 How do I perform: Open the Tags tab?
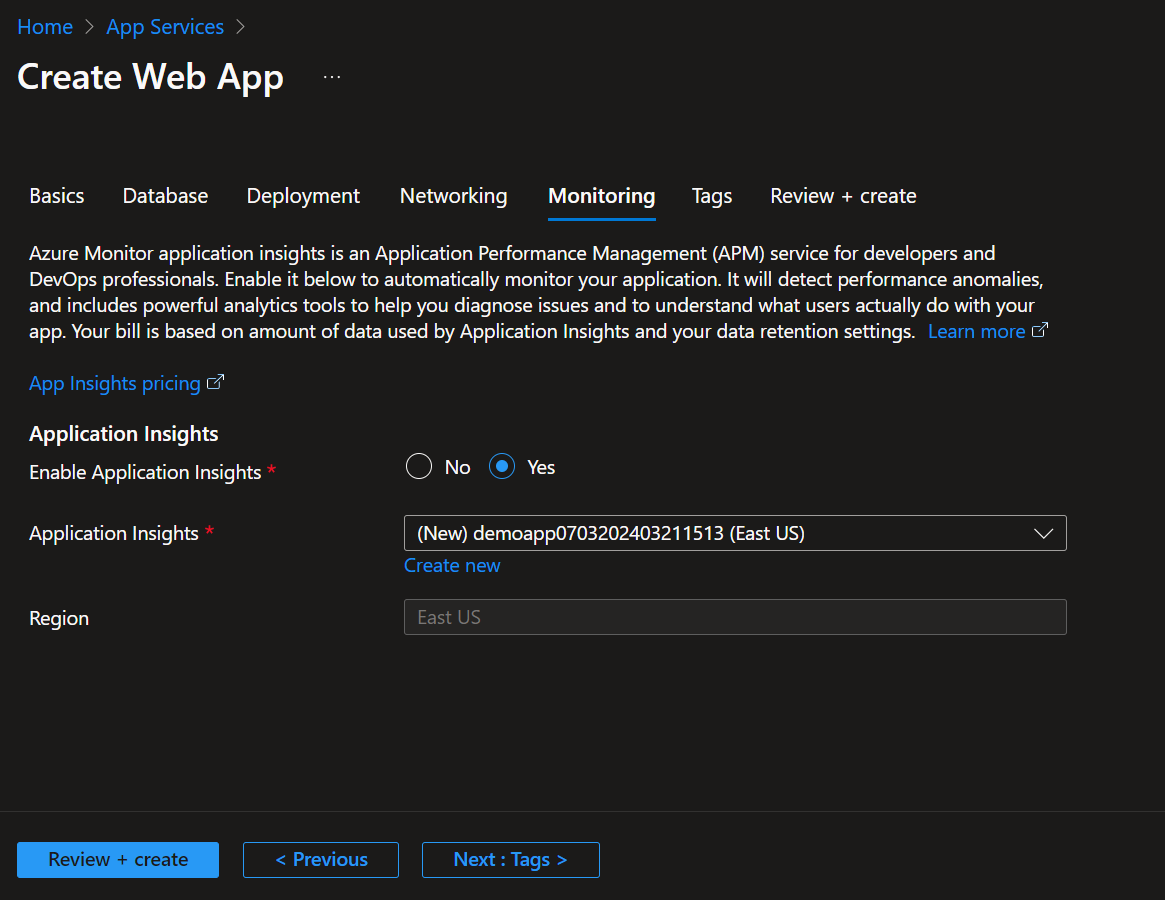click(x=712, y=196)
